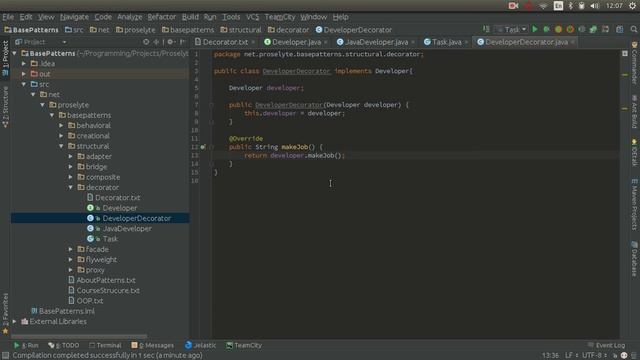The image size is (640, 360).
Task: Collapse the src folder arrow
Action: (24, 84)
